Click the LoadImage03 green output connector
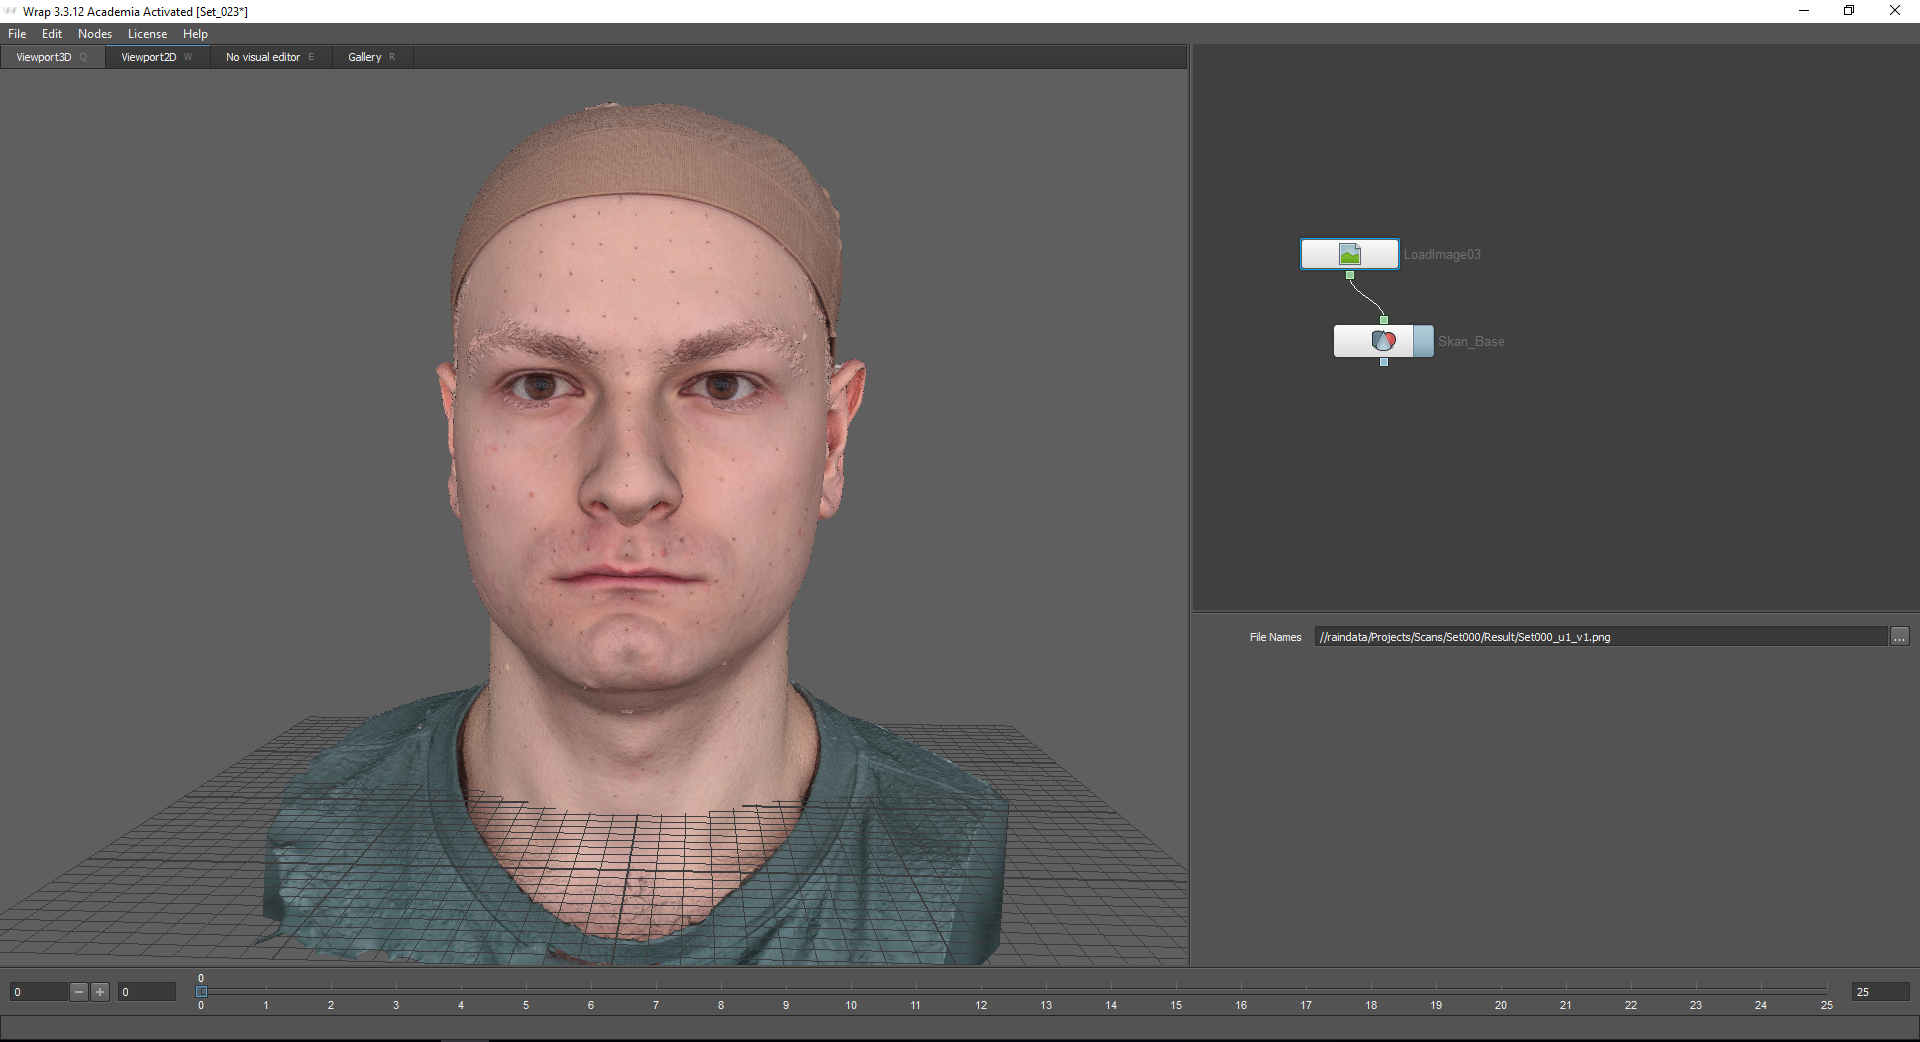1920x1042 pixels. click(1350, 275)
